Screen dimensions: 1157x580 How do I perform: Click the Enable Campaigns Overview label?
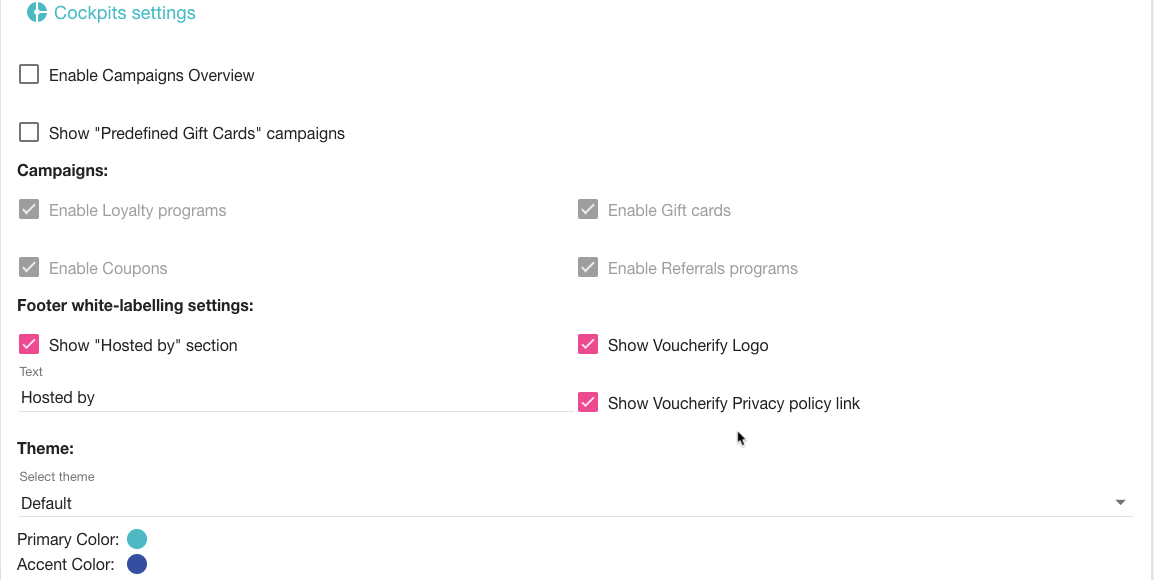point(151,75)
